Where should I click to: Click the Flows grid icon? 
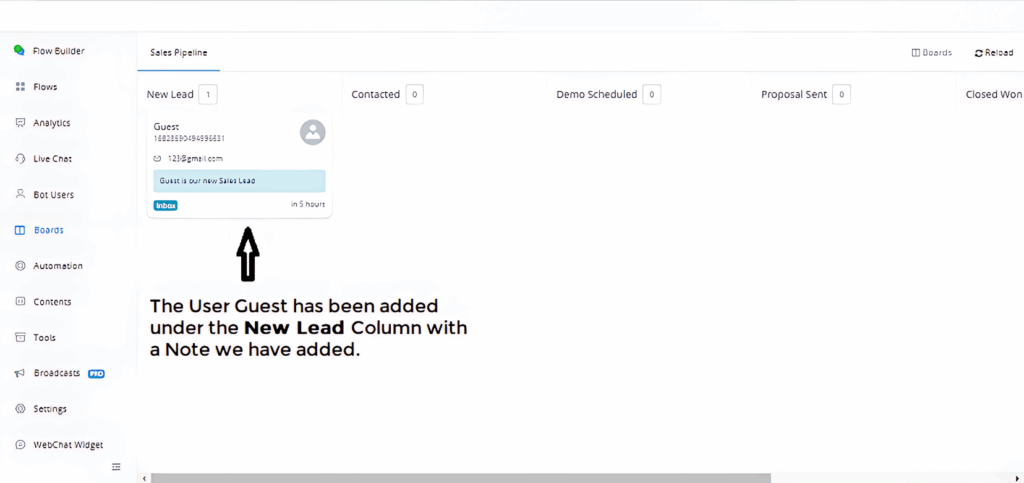20,87
